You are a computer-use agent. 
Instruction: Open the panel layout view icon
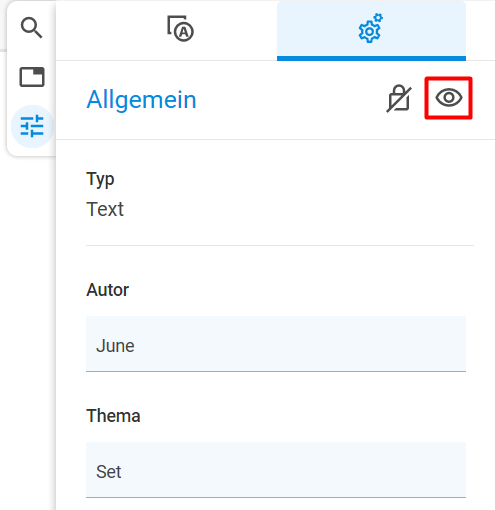pyautogui.click(x=32, y=77)
